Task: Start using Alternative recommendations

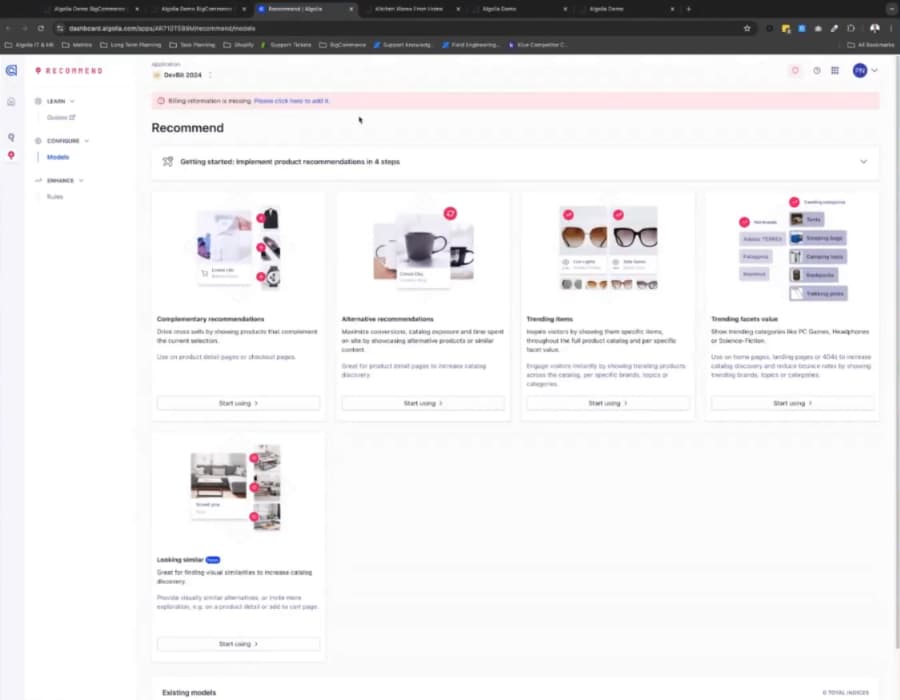Action: pos(423,403)
